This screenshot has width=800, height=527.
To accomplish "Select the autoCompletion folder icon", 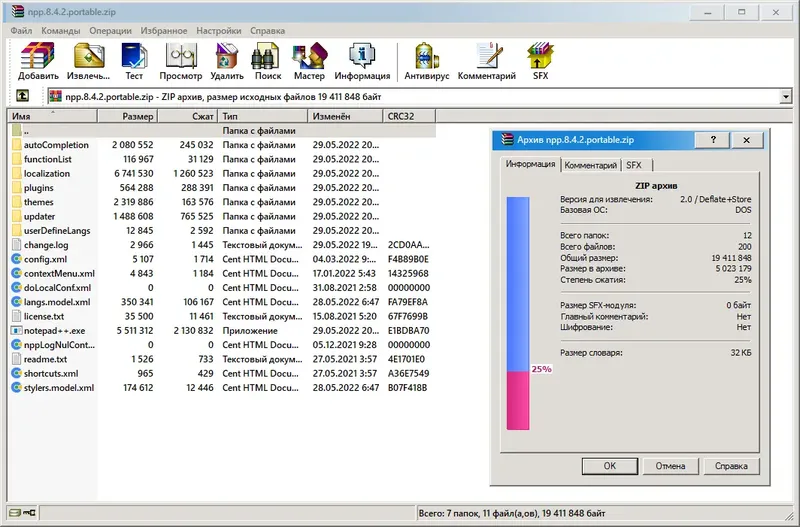I will pyautogui.click(x=16, y=145).
